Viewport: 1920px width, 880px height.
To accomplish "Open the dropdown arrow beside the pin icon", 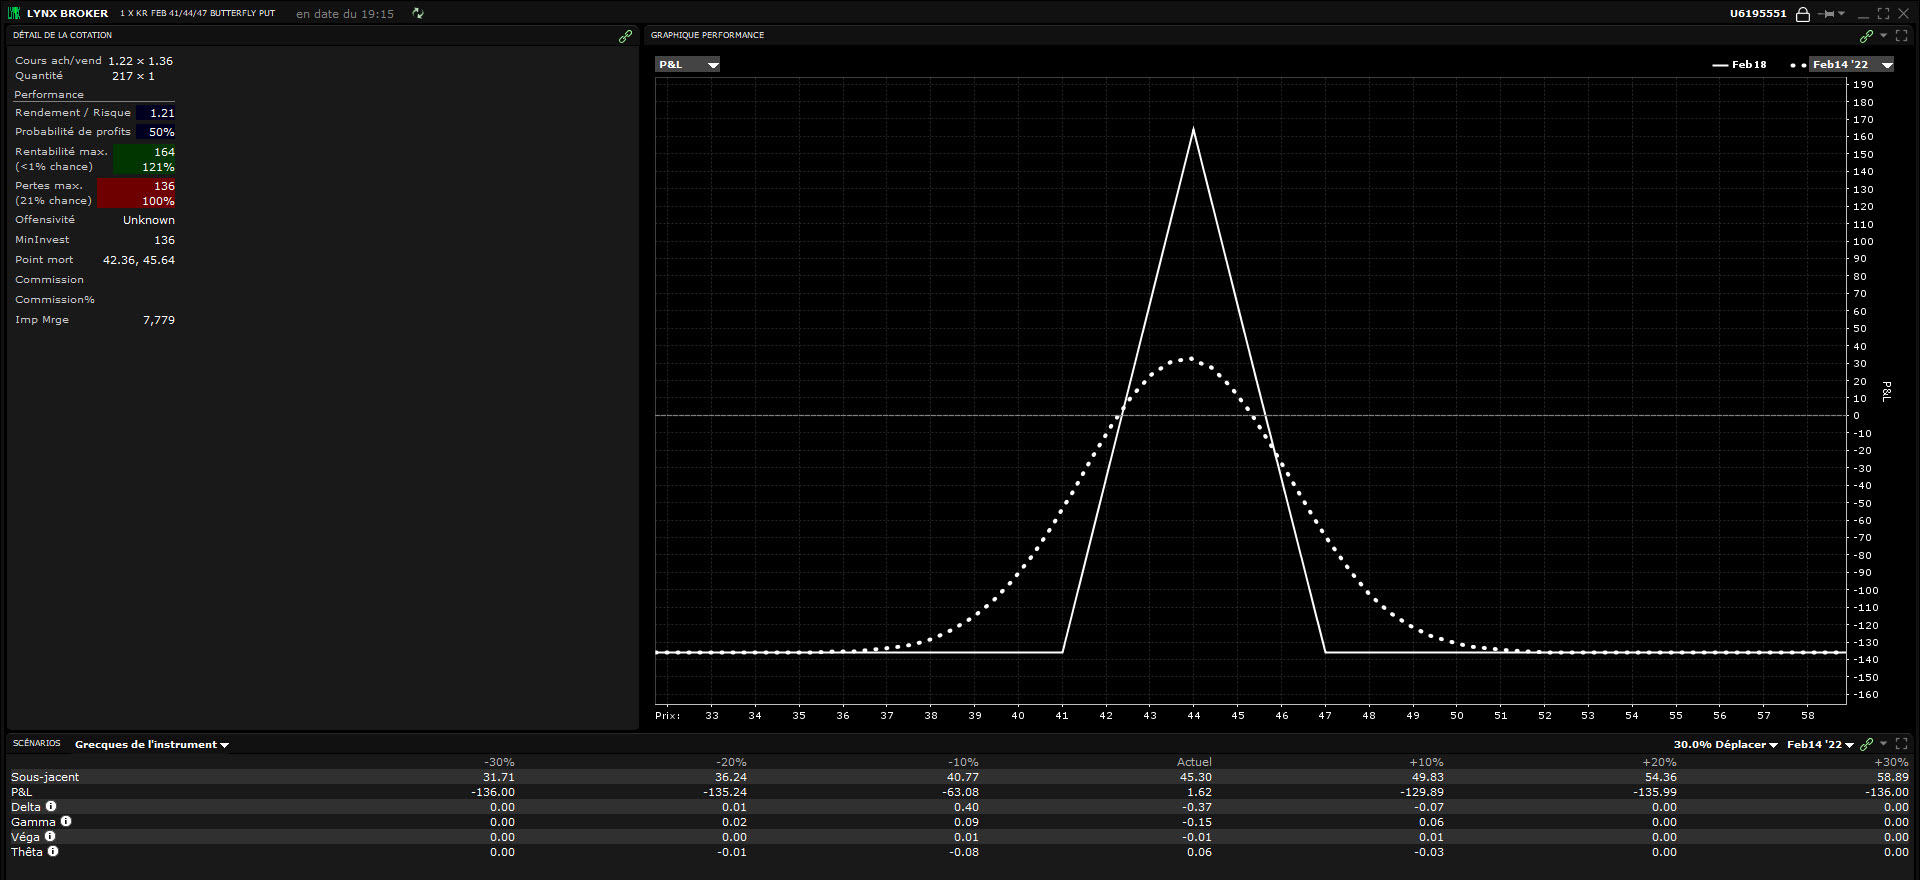I will click(1842, 14).
